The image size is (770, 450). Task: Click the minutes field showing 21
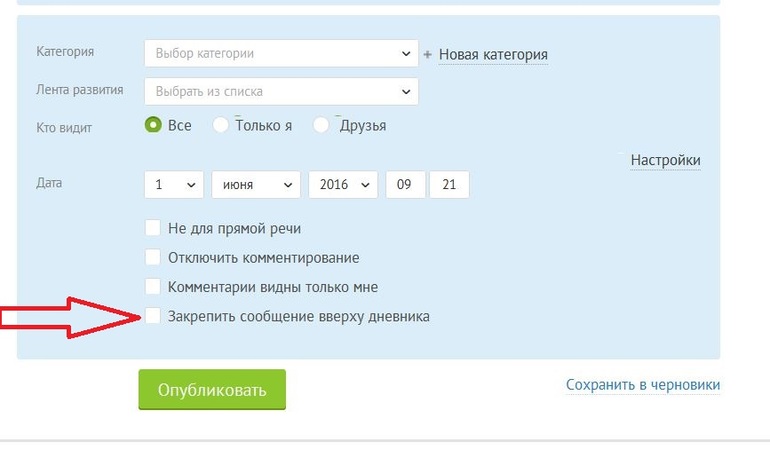[449, 185]
